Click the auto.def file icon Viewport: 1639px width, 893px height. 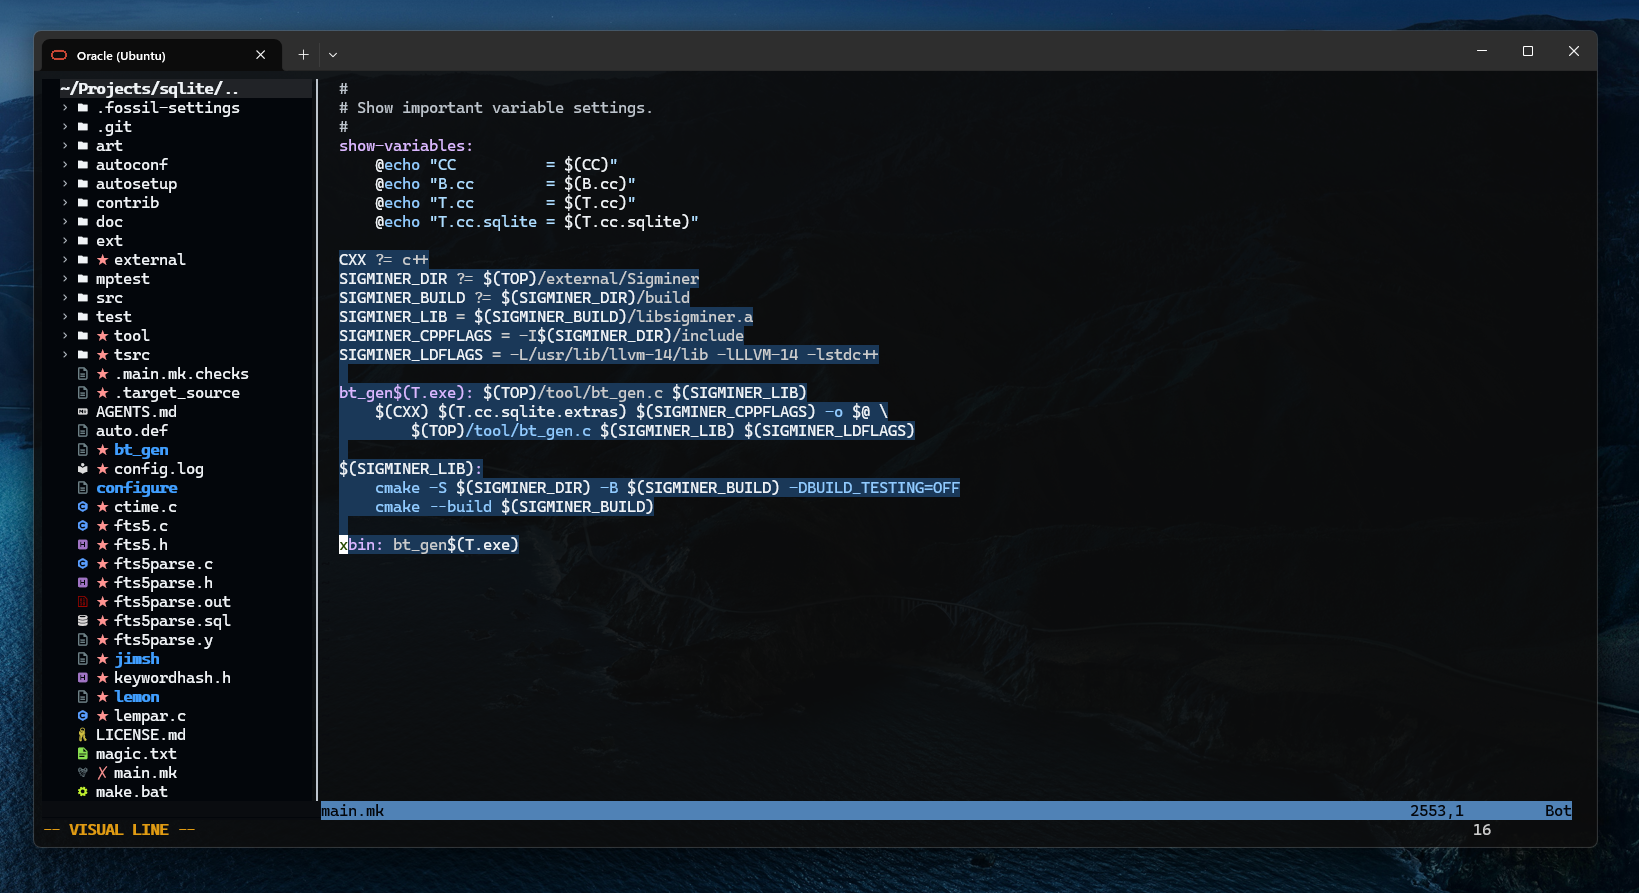click(x=83, y=431)
